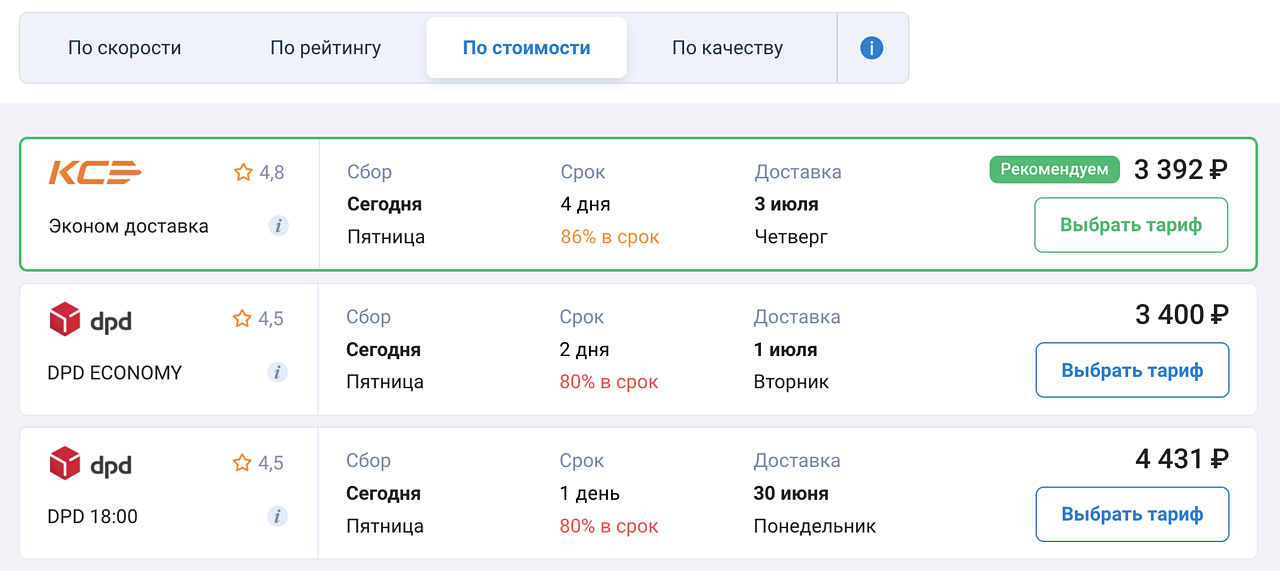The height and width of the screenshot is (571, 1280).
Task: Click the 86% в срок indicator
Action: tap(609, 237)
